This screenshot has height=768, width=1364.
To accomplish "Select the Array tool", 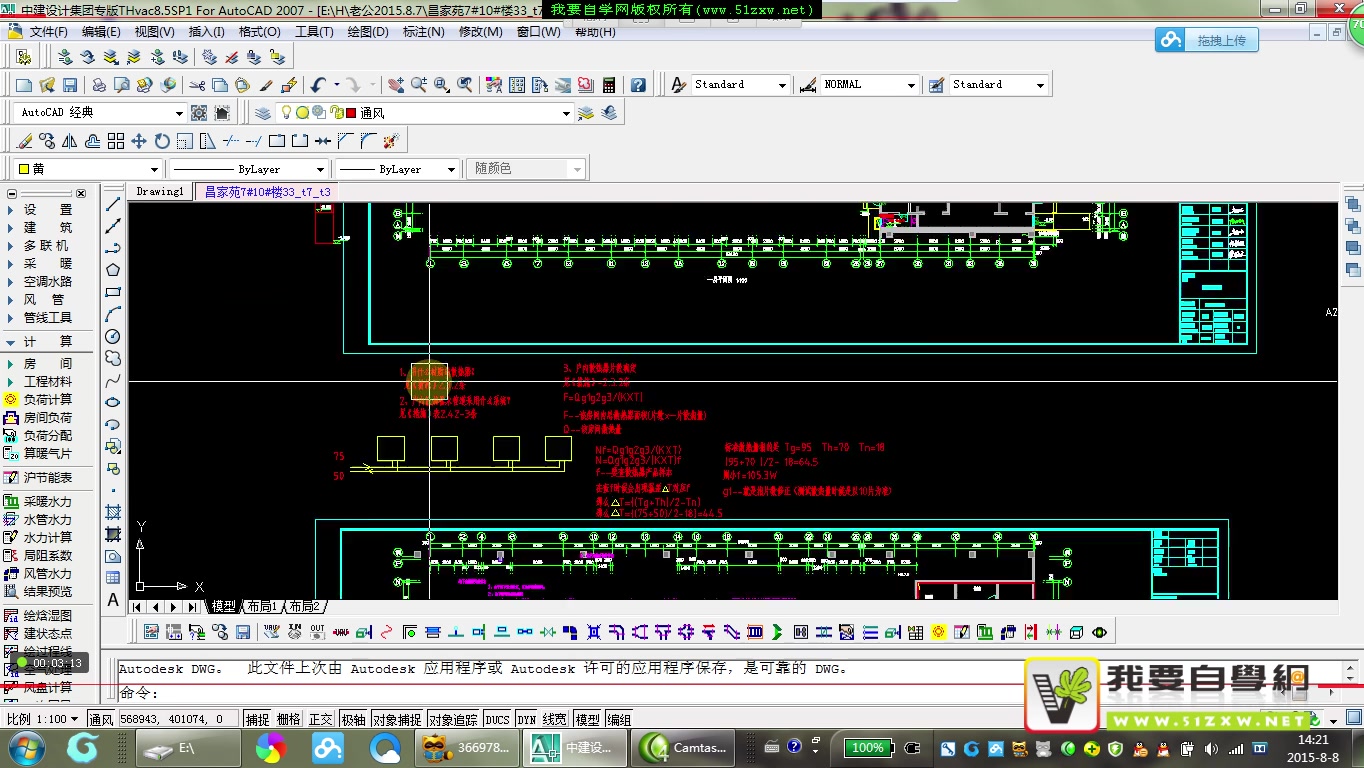I will 116,141.
